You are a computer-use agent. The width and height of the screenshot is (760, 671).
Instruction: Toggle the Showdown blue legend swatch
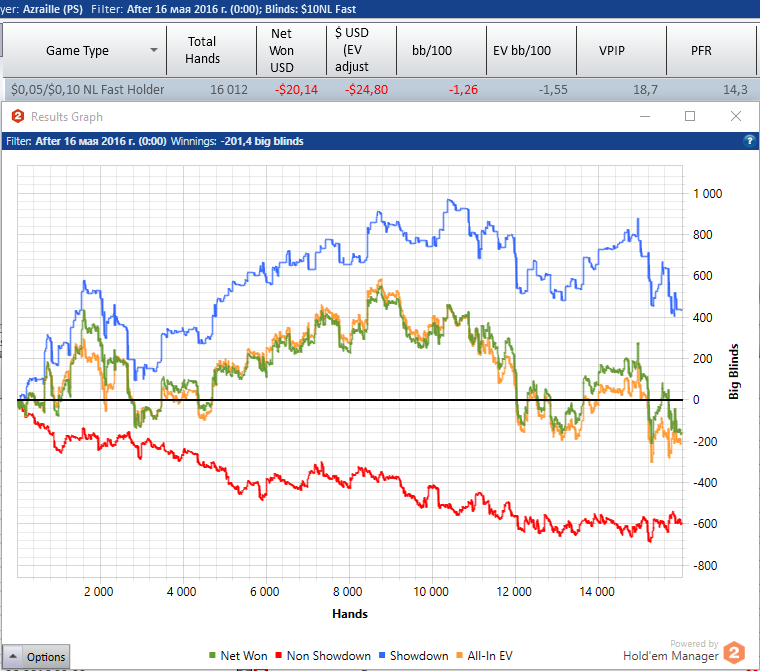381,655
